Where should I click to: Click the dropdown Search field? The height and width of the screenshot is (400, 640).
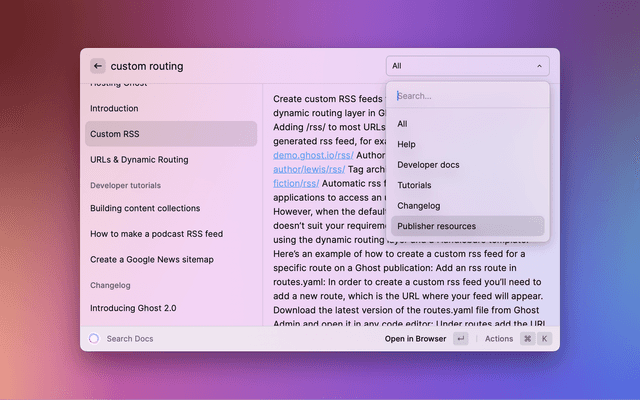point(467,96)
